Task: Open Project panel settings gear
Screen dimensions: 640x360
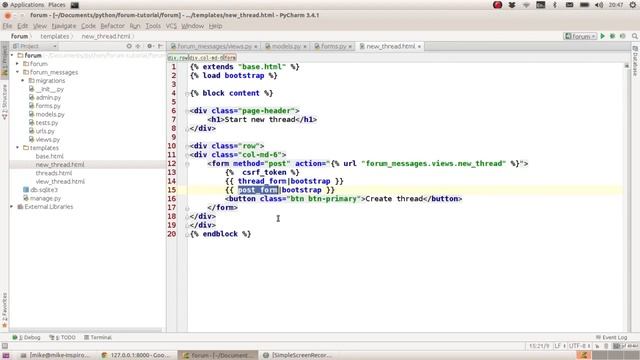Action: click(x=150, y=46)
